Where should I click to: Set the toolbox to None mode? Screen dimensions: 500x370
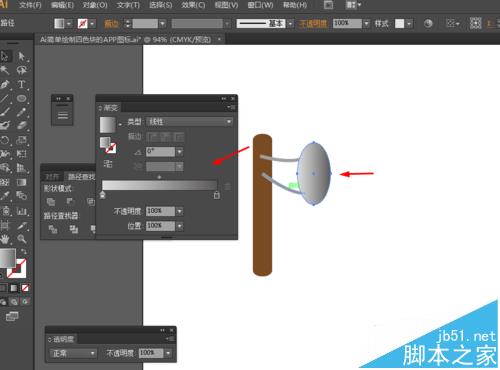pyautogui.click(x=25, y=288)
